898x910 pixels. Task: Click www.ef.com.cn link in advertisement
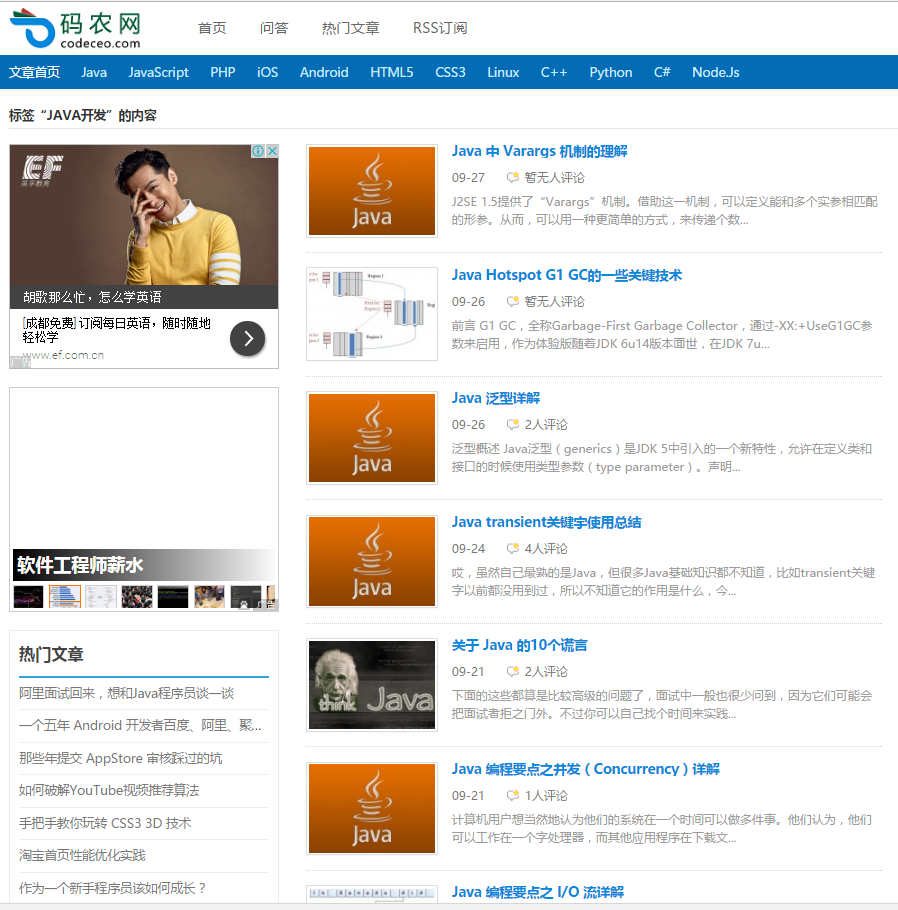pos(63,355)
